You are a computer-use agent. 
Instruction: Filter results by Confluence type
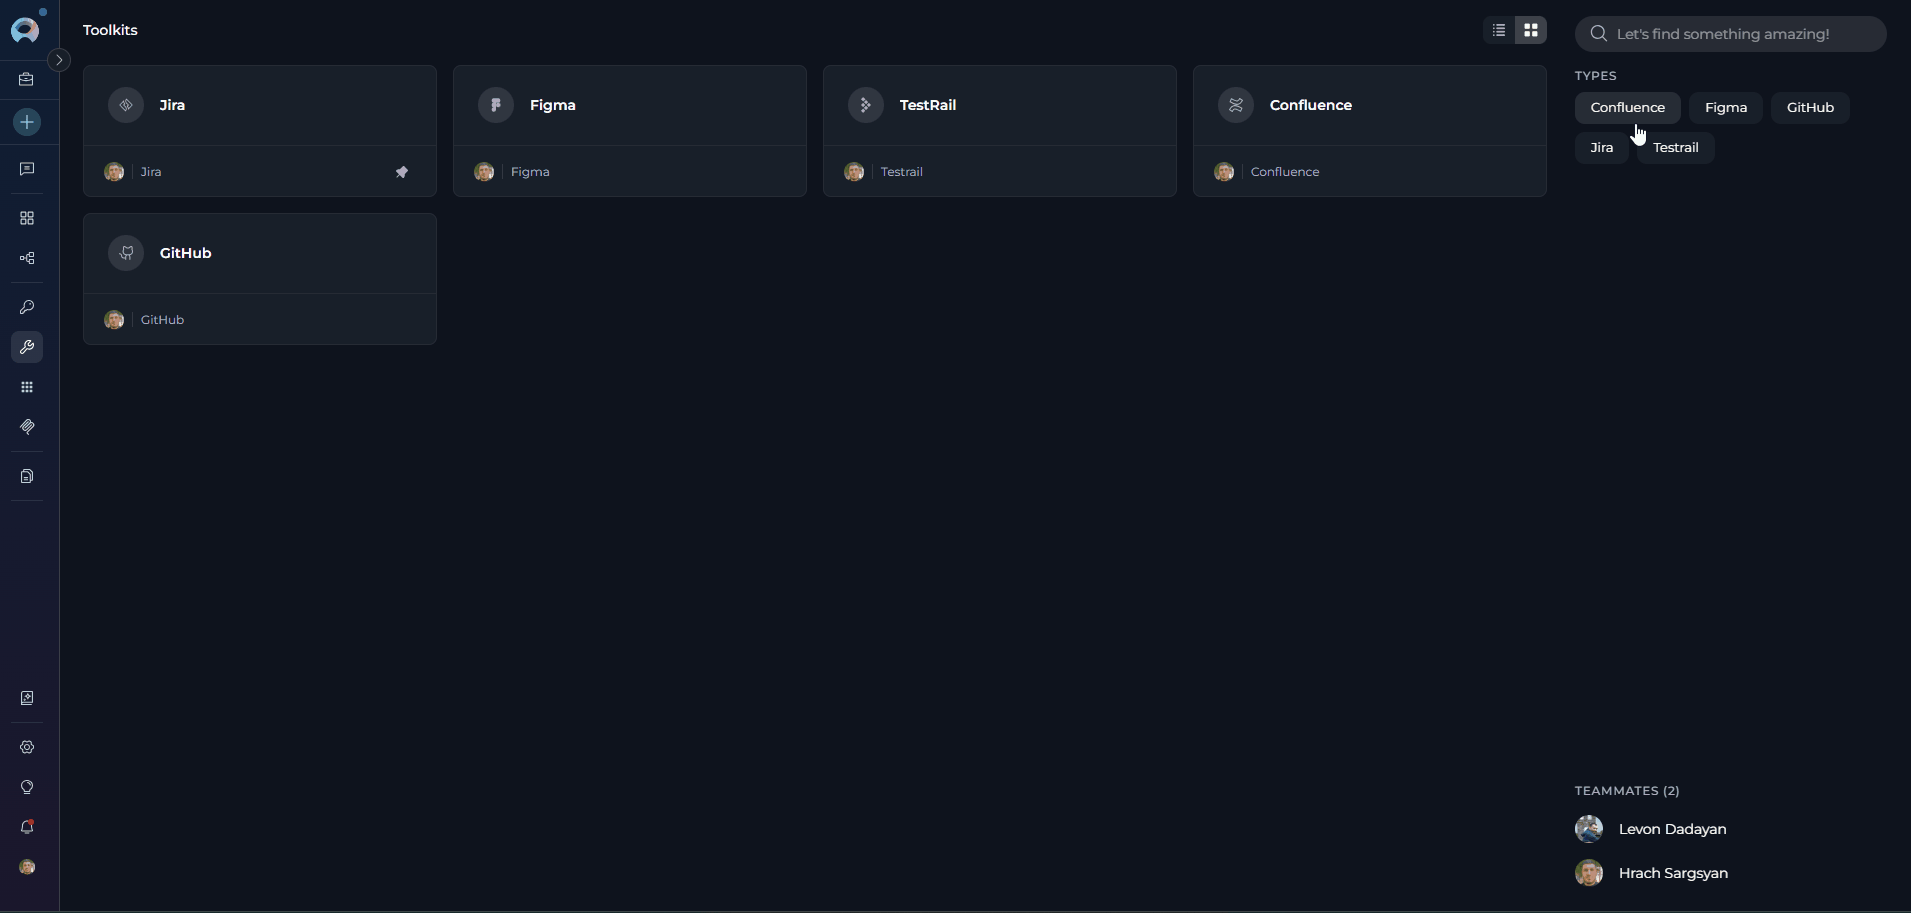1627,108
